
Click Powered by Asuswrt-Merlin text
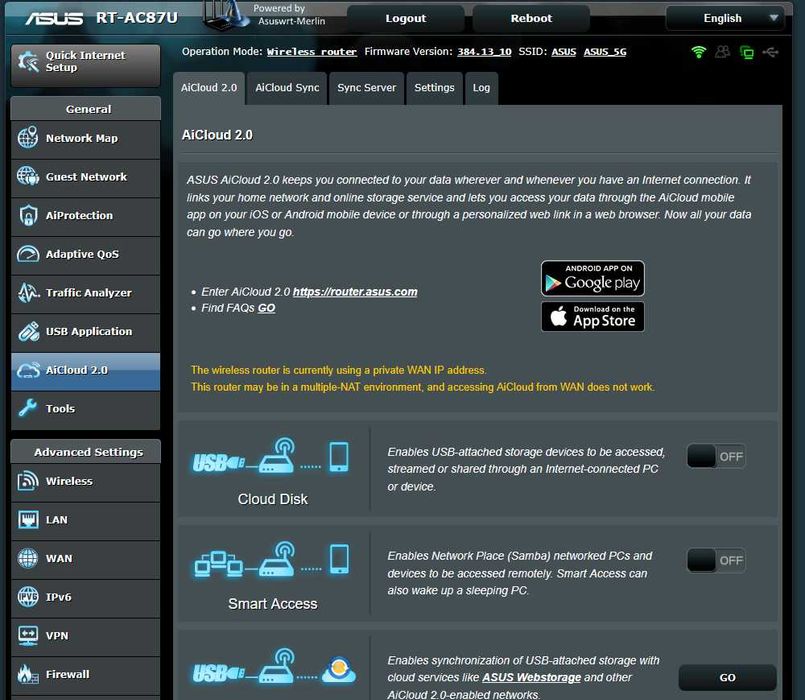(x=291, y=15)
